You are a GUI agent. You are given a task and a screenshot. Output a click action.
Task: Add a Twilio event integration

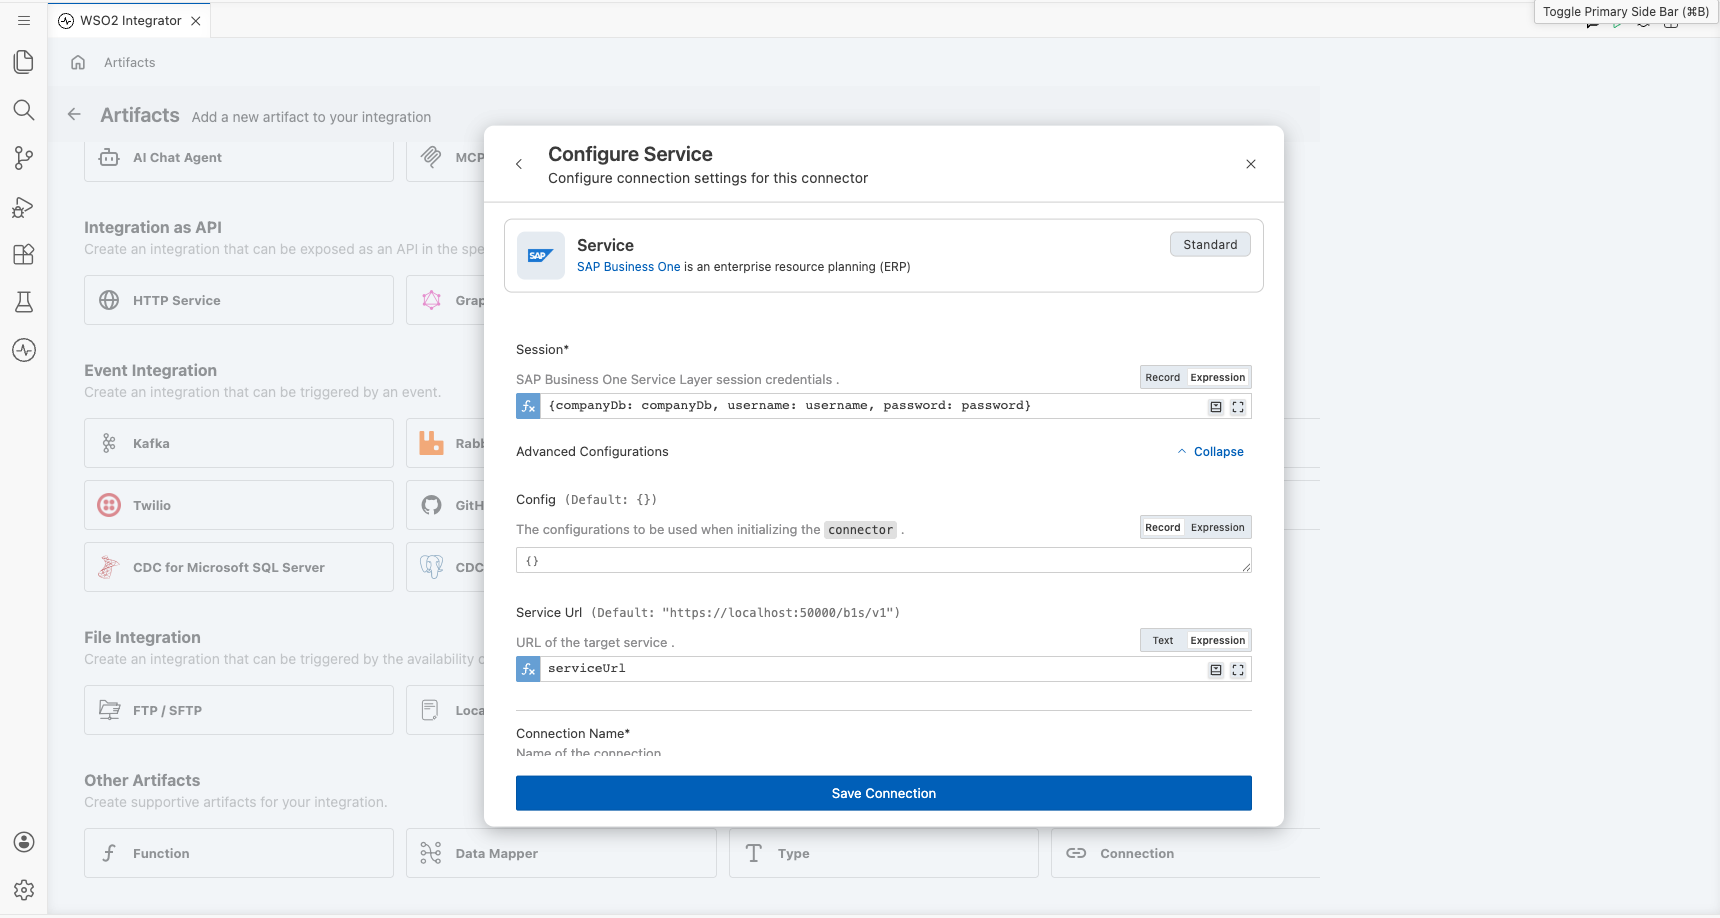click(239, 505)
